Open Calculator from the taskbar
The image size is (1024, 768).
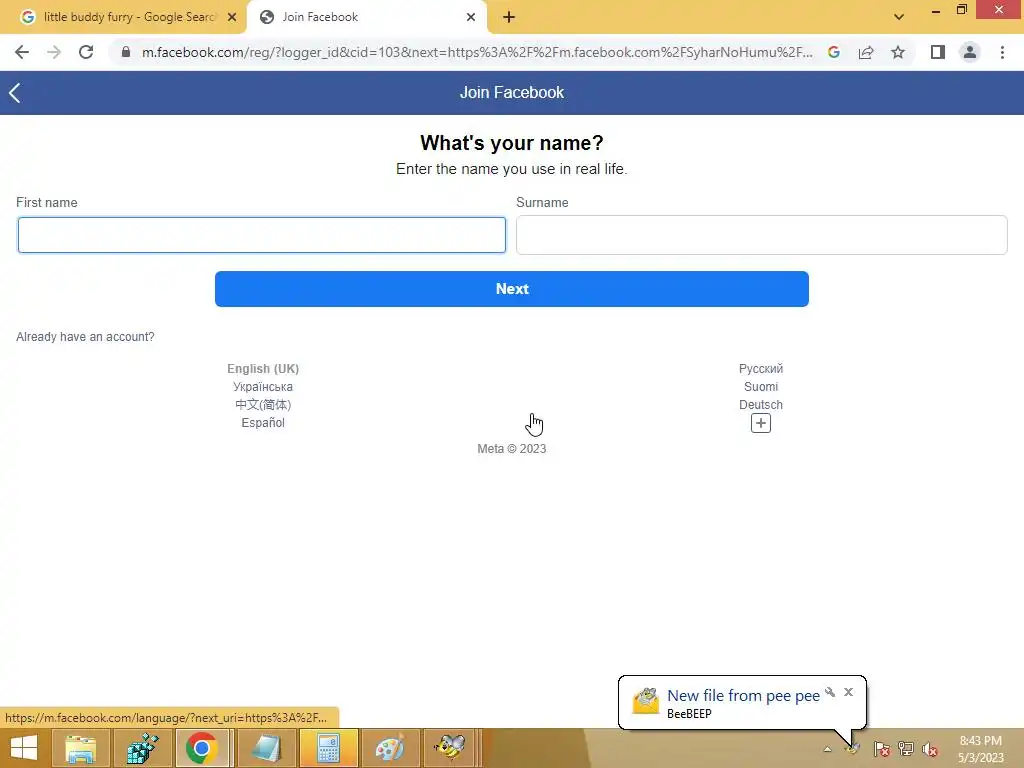coord(328,748)
